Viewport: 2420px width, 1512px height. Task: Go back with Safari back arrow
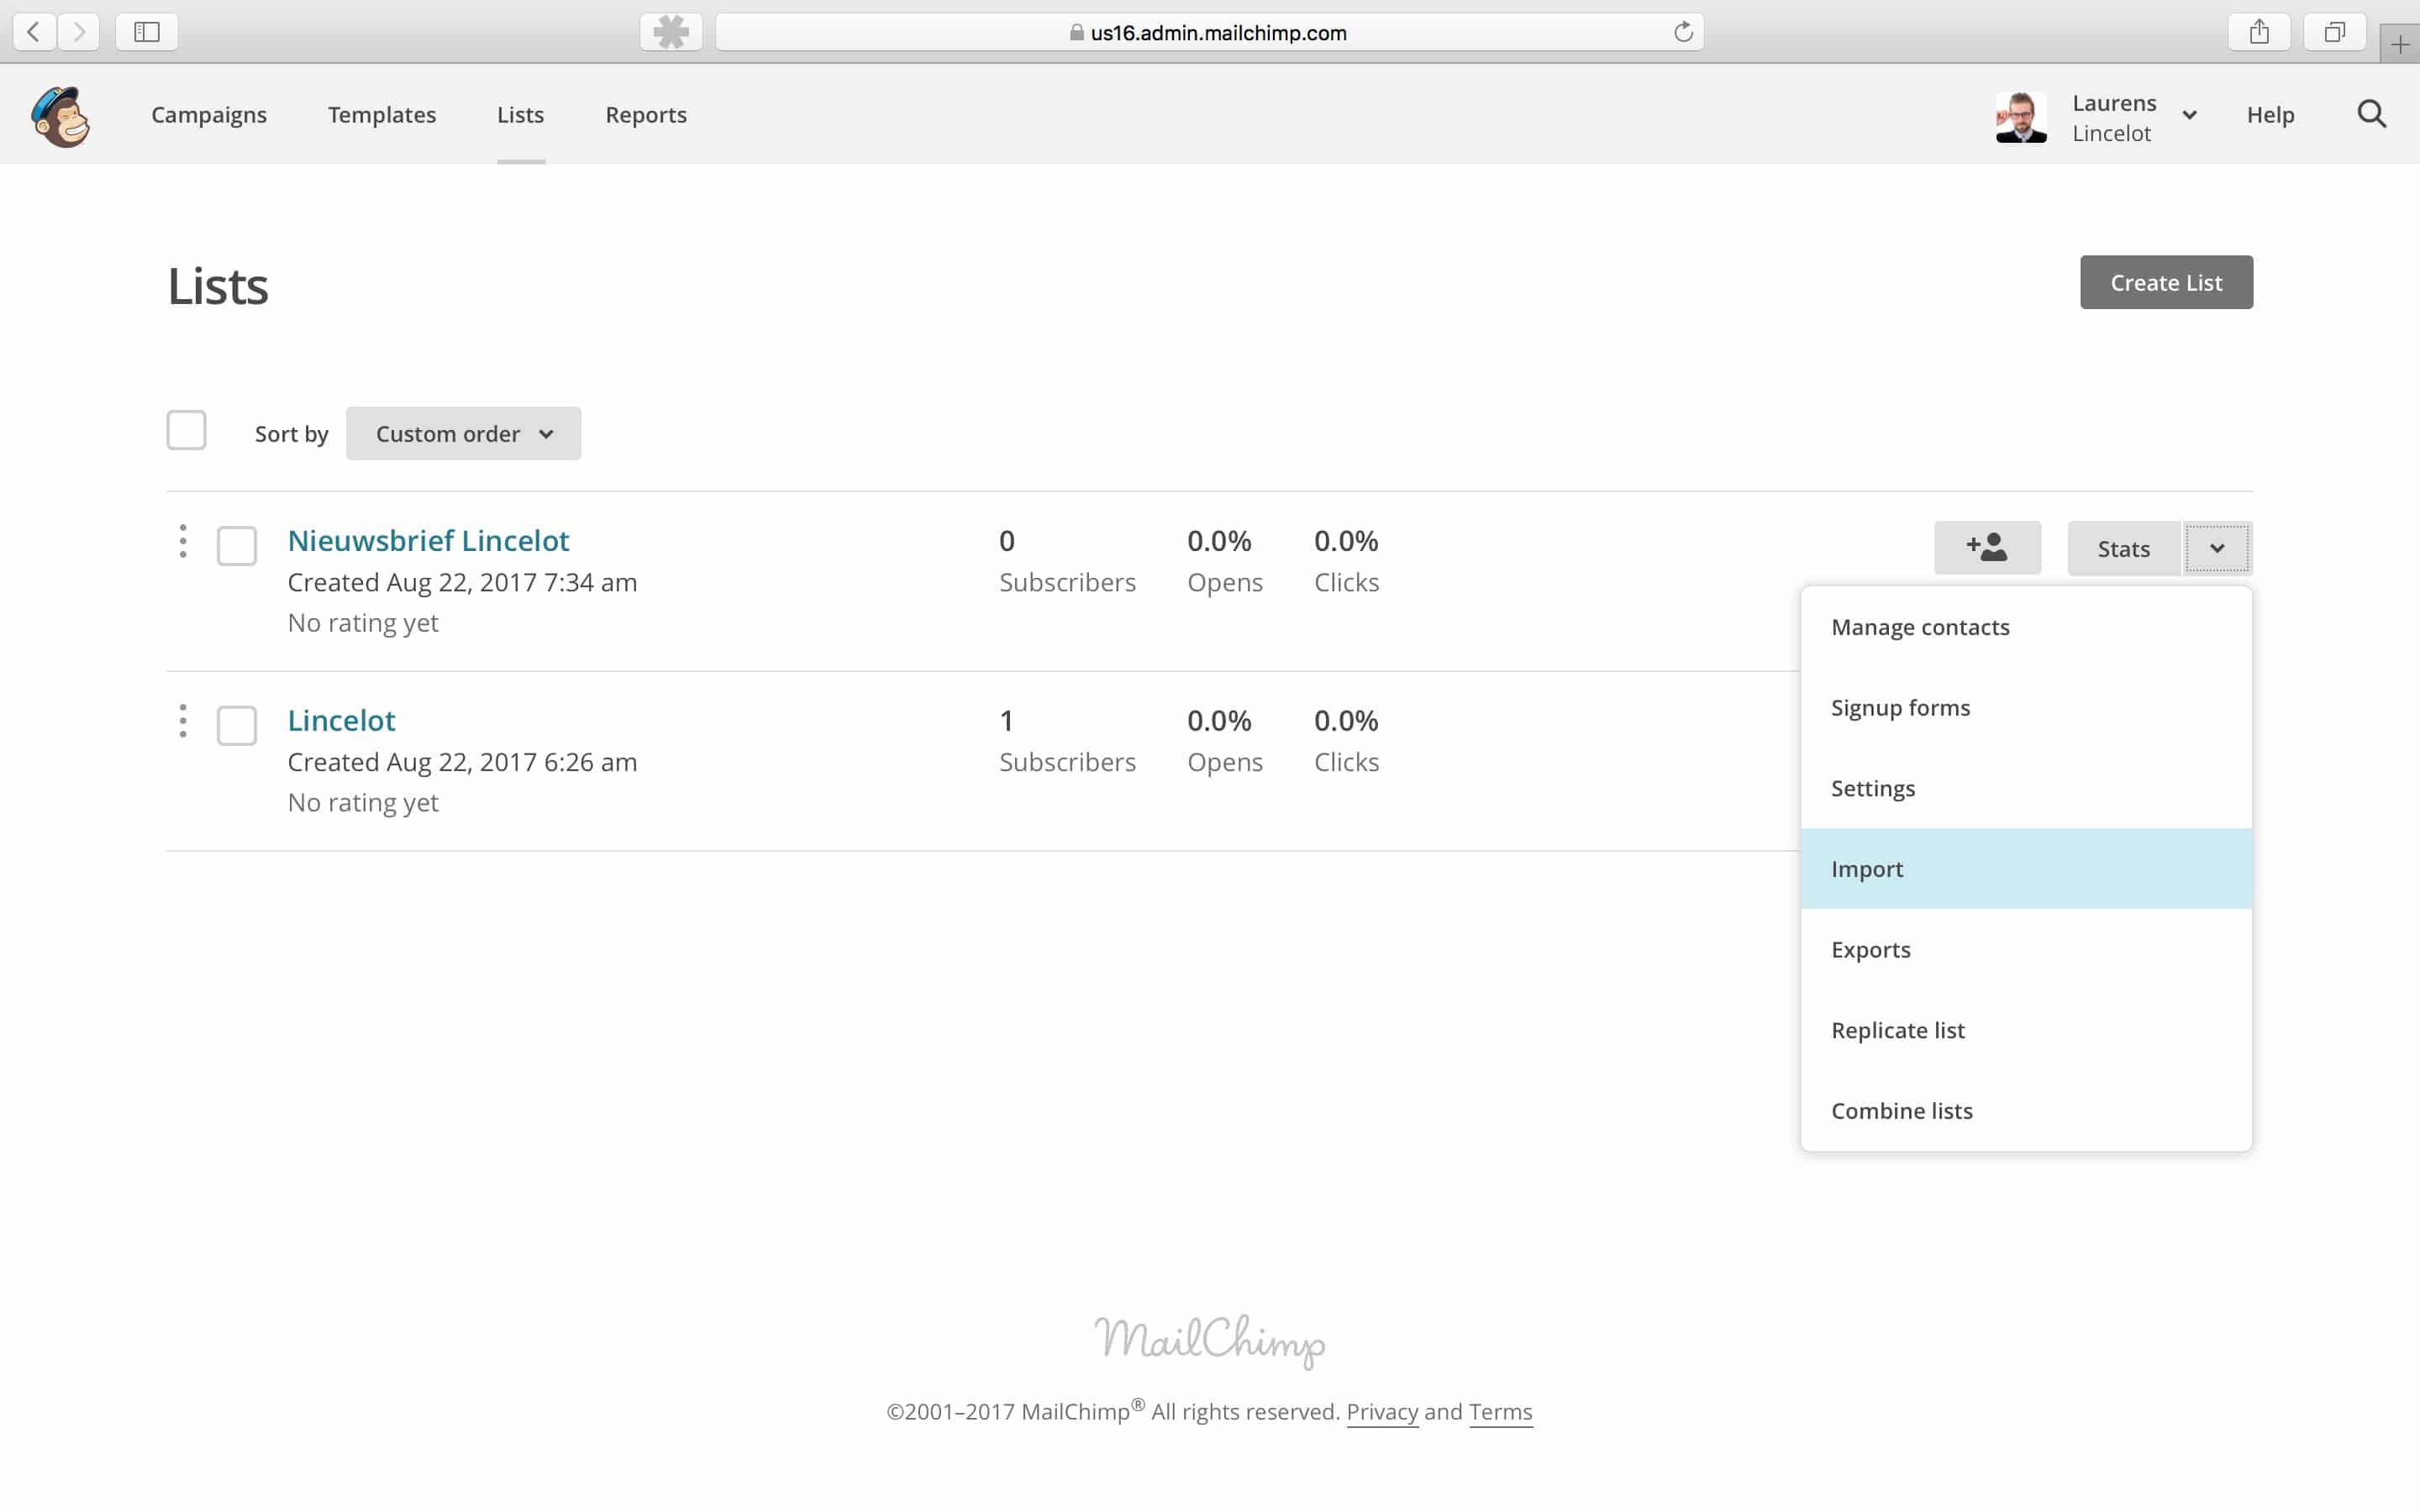pyautogui.click(x=34, y=32)
